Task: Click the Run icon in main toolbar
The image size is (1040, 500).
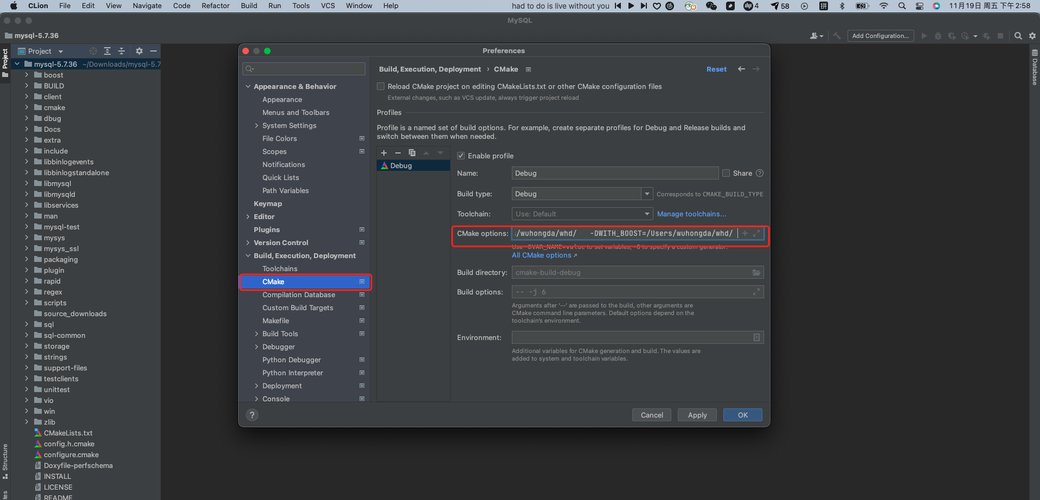Action: (924, 36)
